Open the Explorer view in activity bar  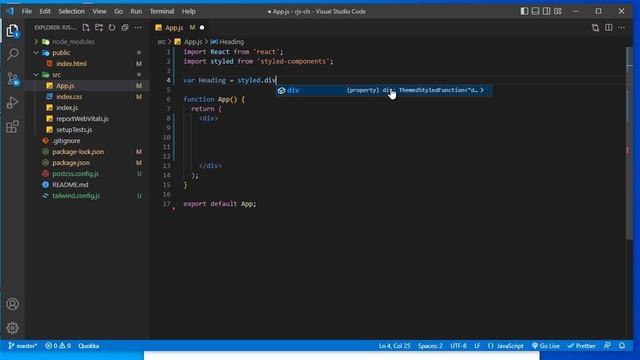pyautogui.click(x=12, y=30)
